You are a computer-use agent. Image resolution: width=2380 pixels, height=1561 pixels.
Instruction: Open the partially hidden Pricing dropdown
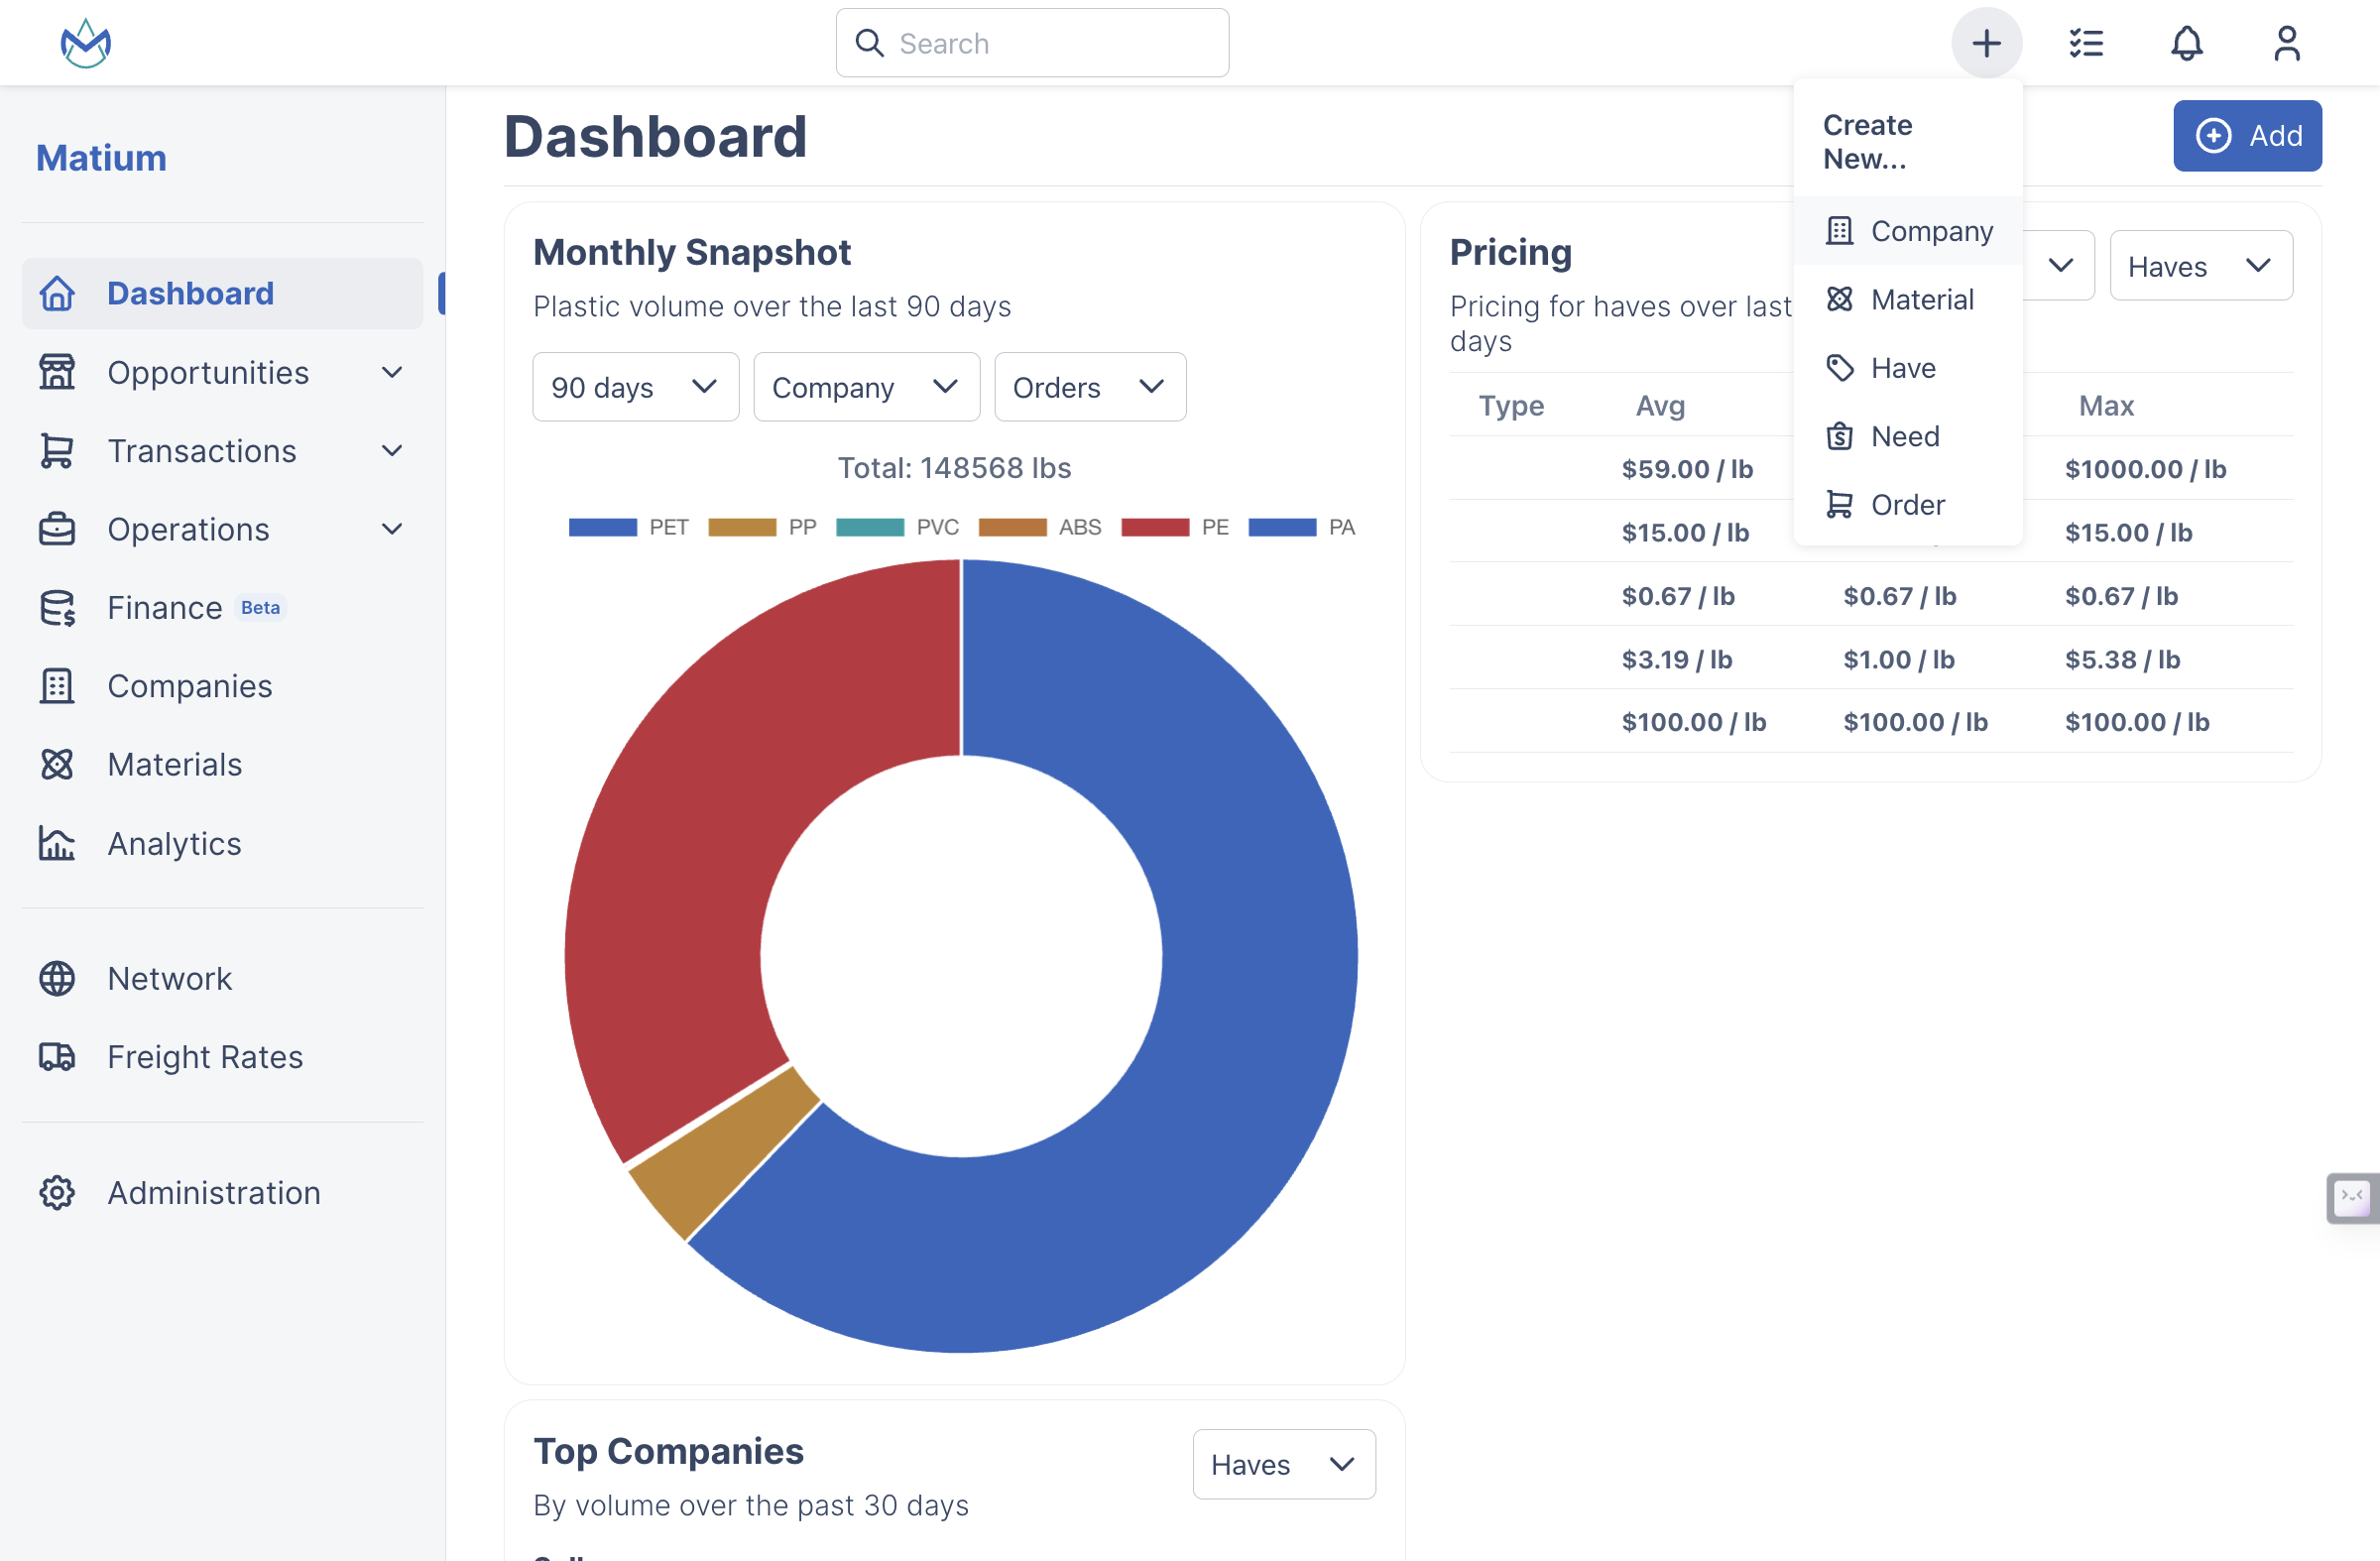click(2058, 266)
